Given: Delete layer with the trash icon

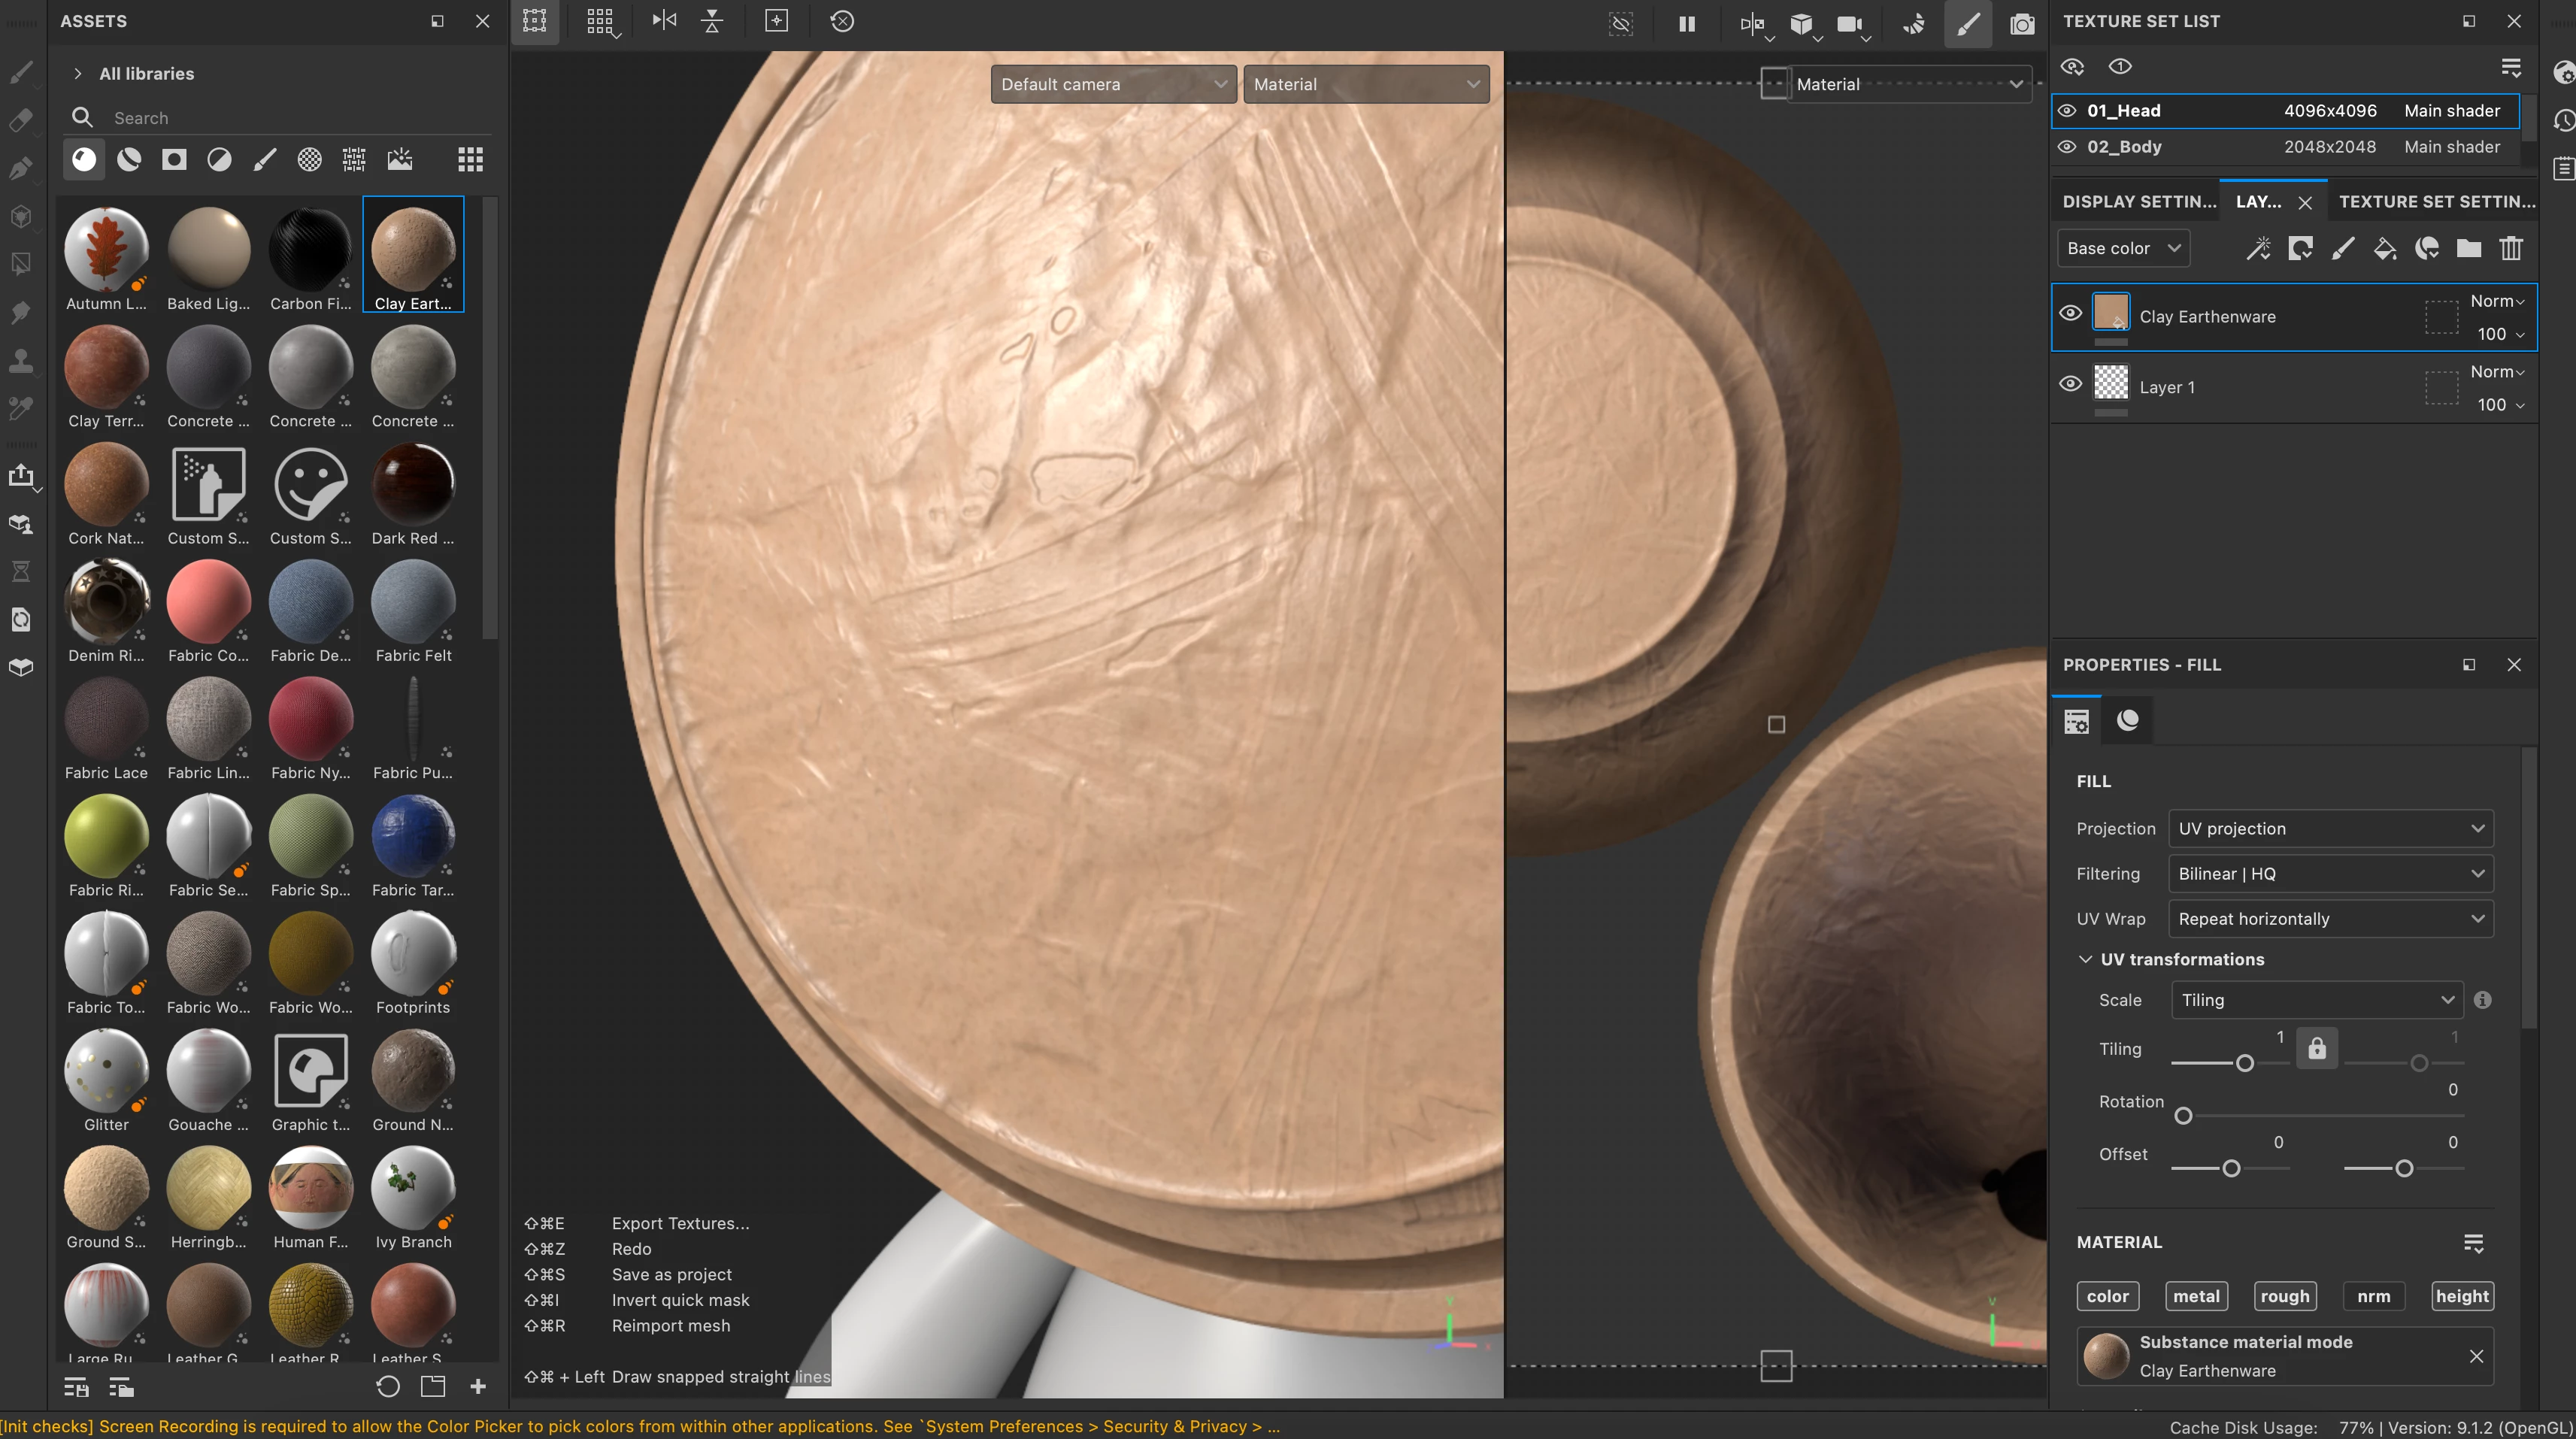Looking at the screenshot, I should tap(2510, 248).
